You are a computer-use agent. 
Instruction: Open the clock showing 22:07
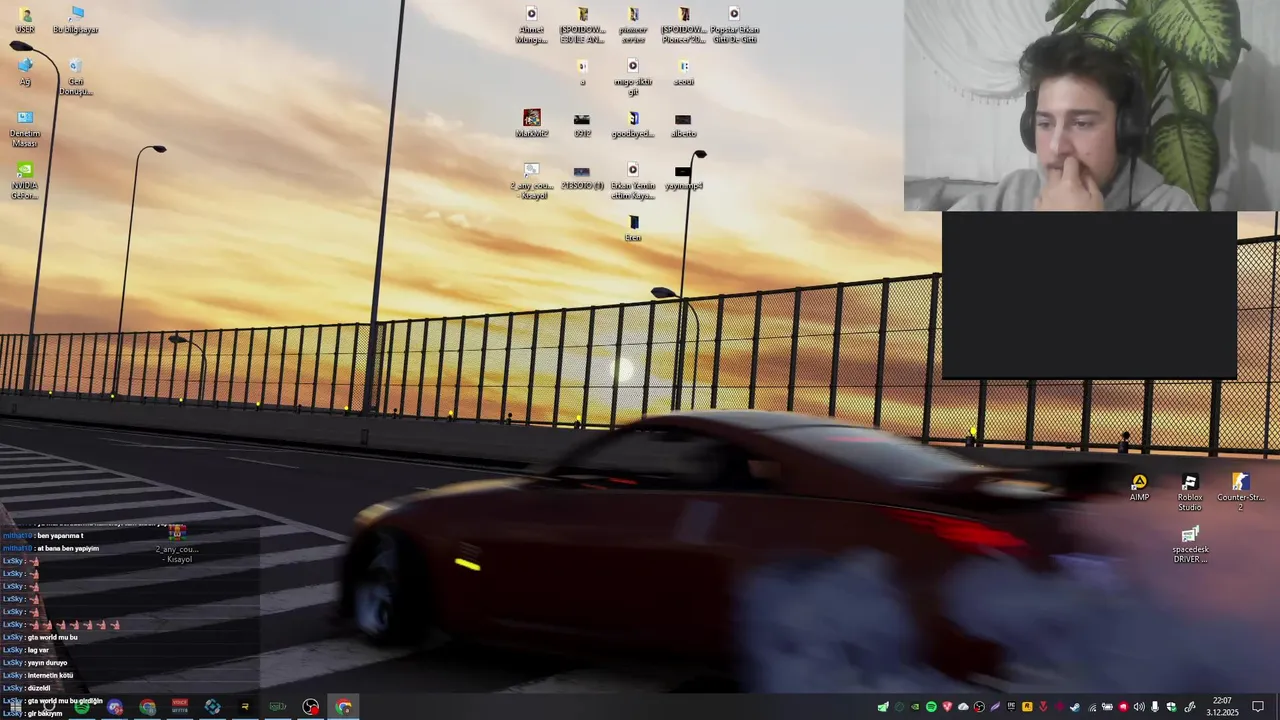[x=1222, y=707]
